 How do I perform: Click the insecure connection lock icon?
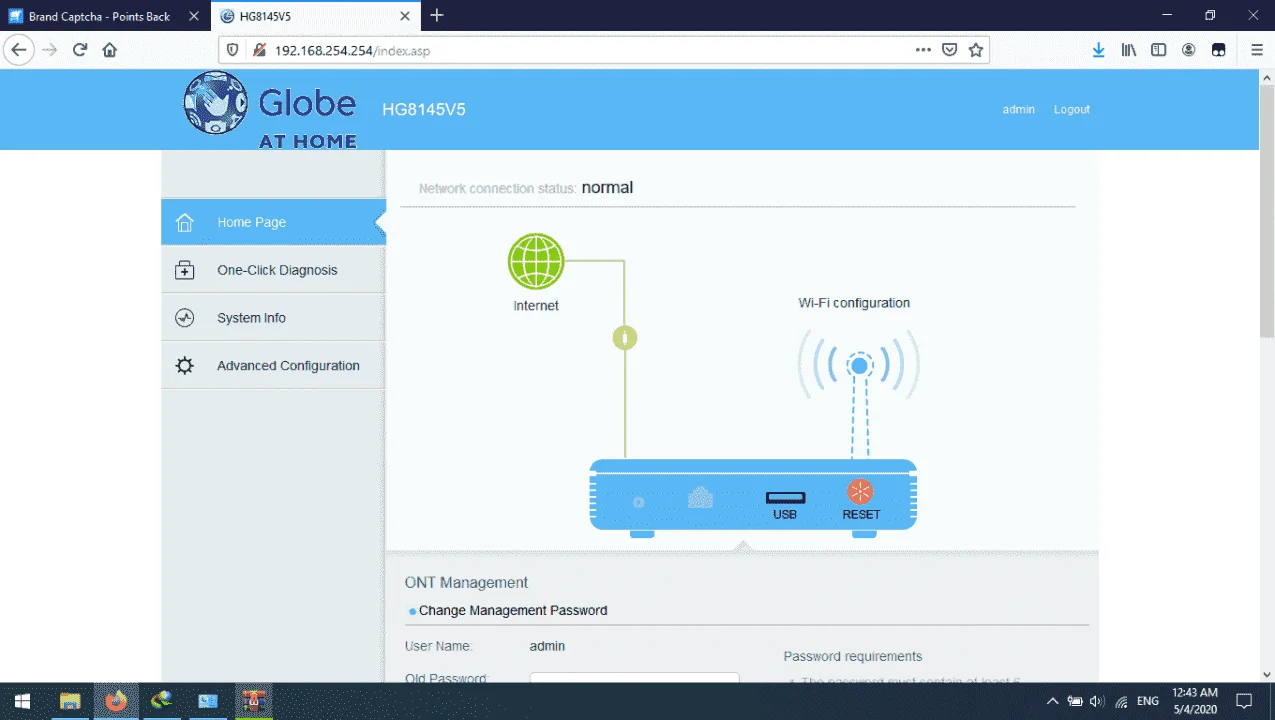[x=259, y=50]
